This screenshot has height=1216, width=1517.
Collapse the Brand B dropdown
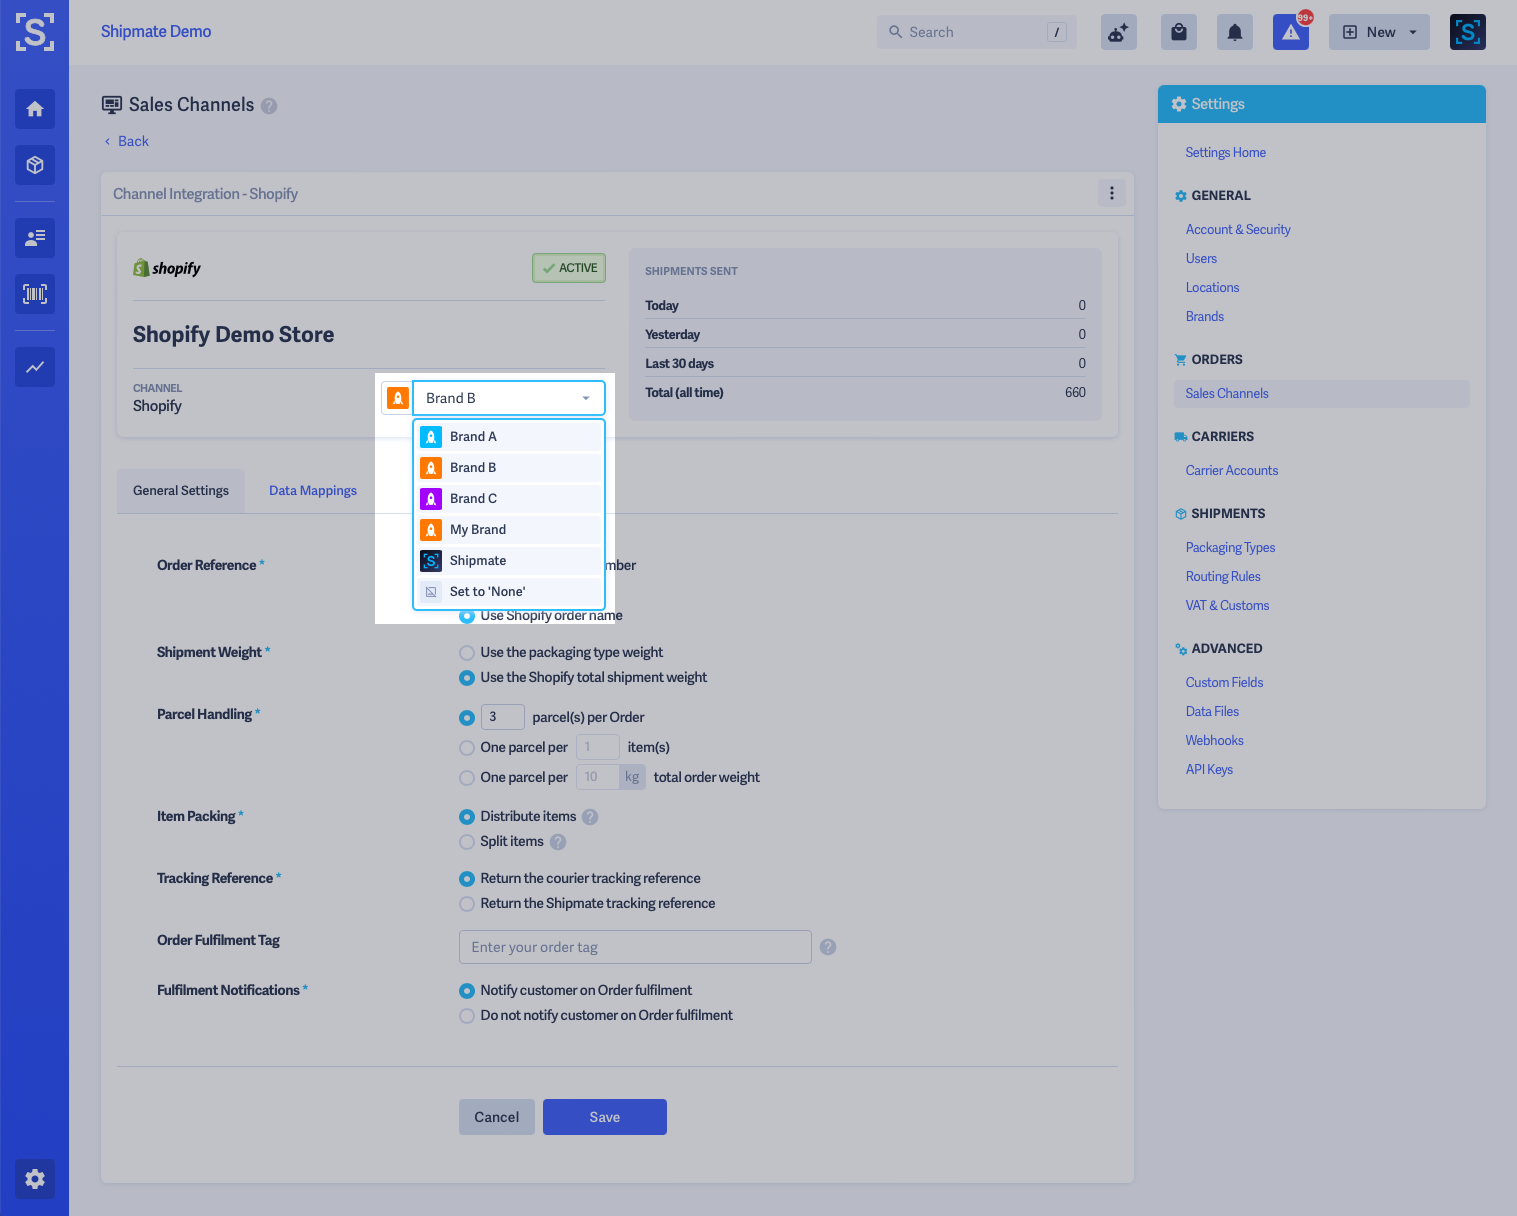coord(585,397)
